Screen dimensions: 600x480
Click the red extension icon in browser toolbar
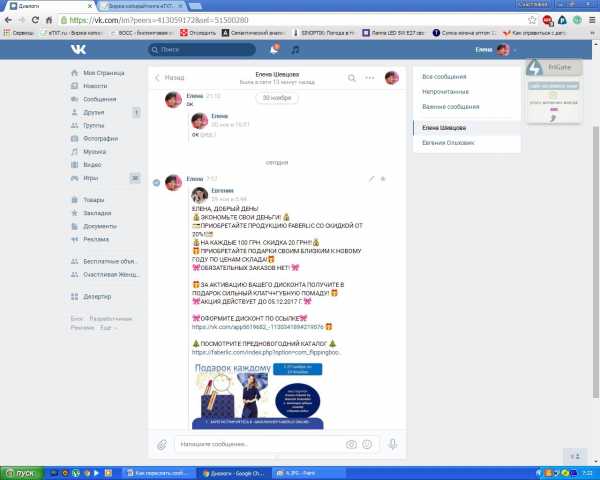(548, 20)
